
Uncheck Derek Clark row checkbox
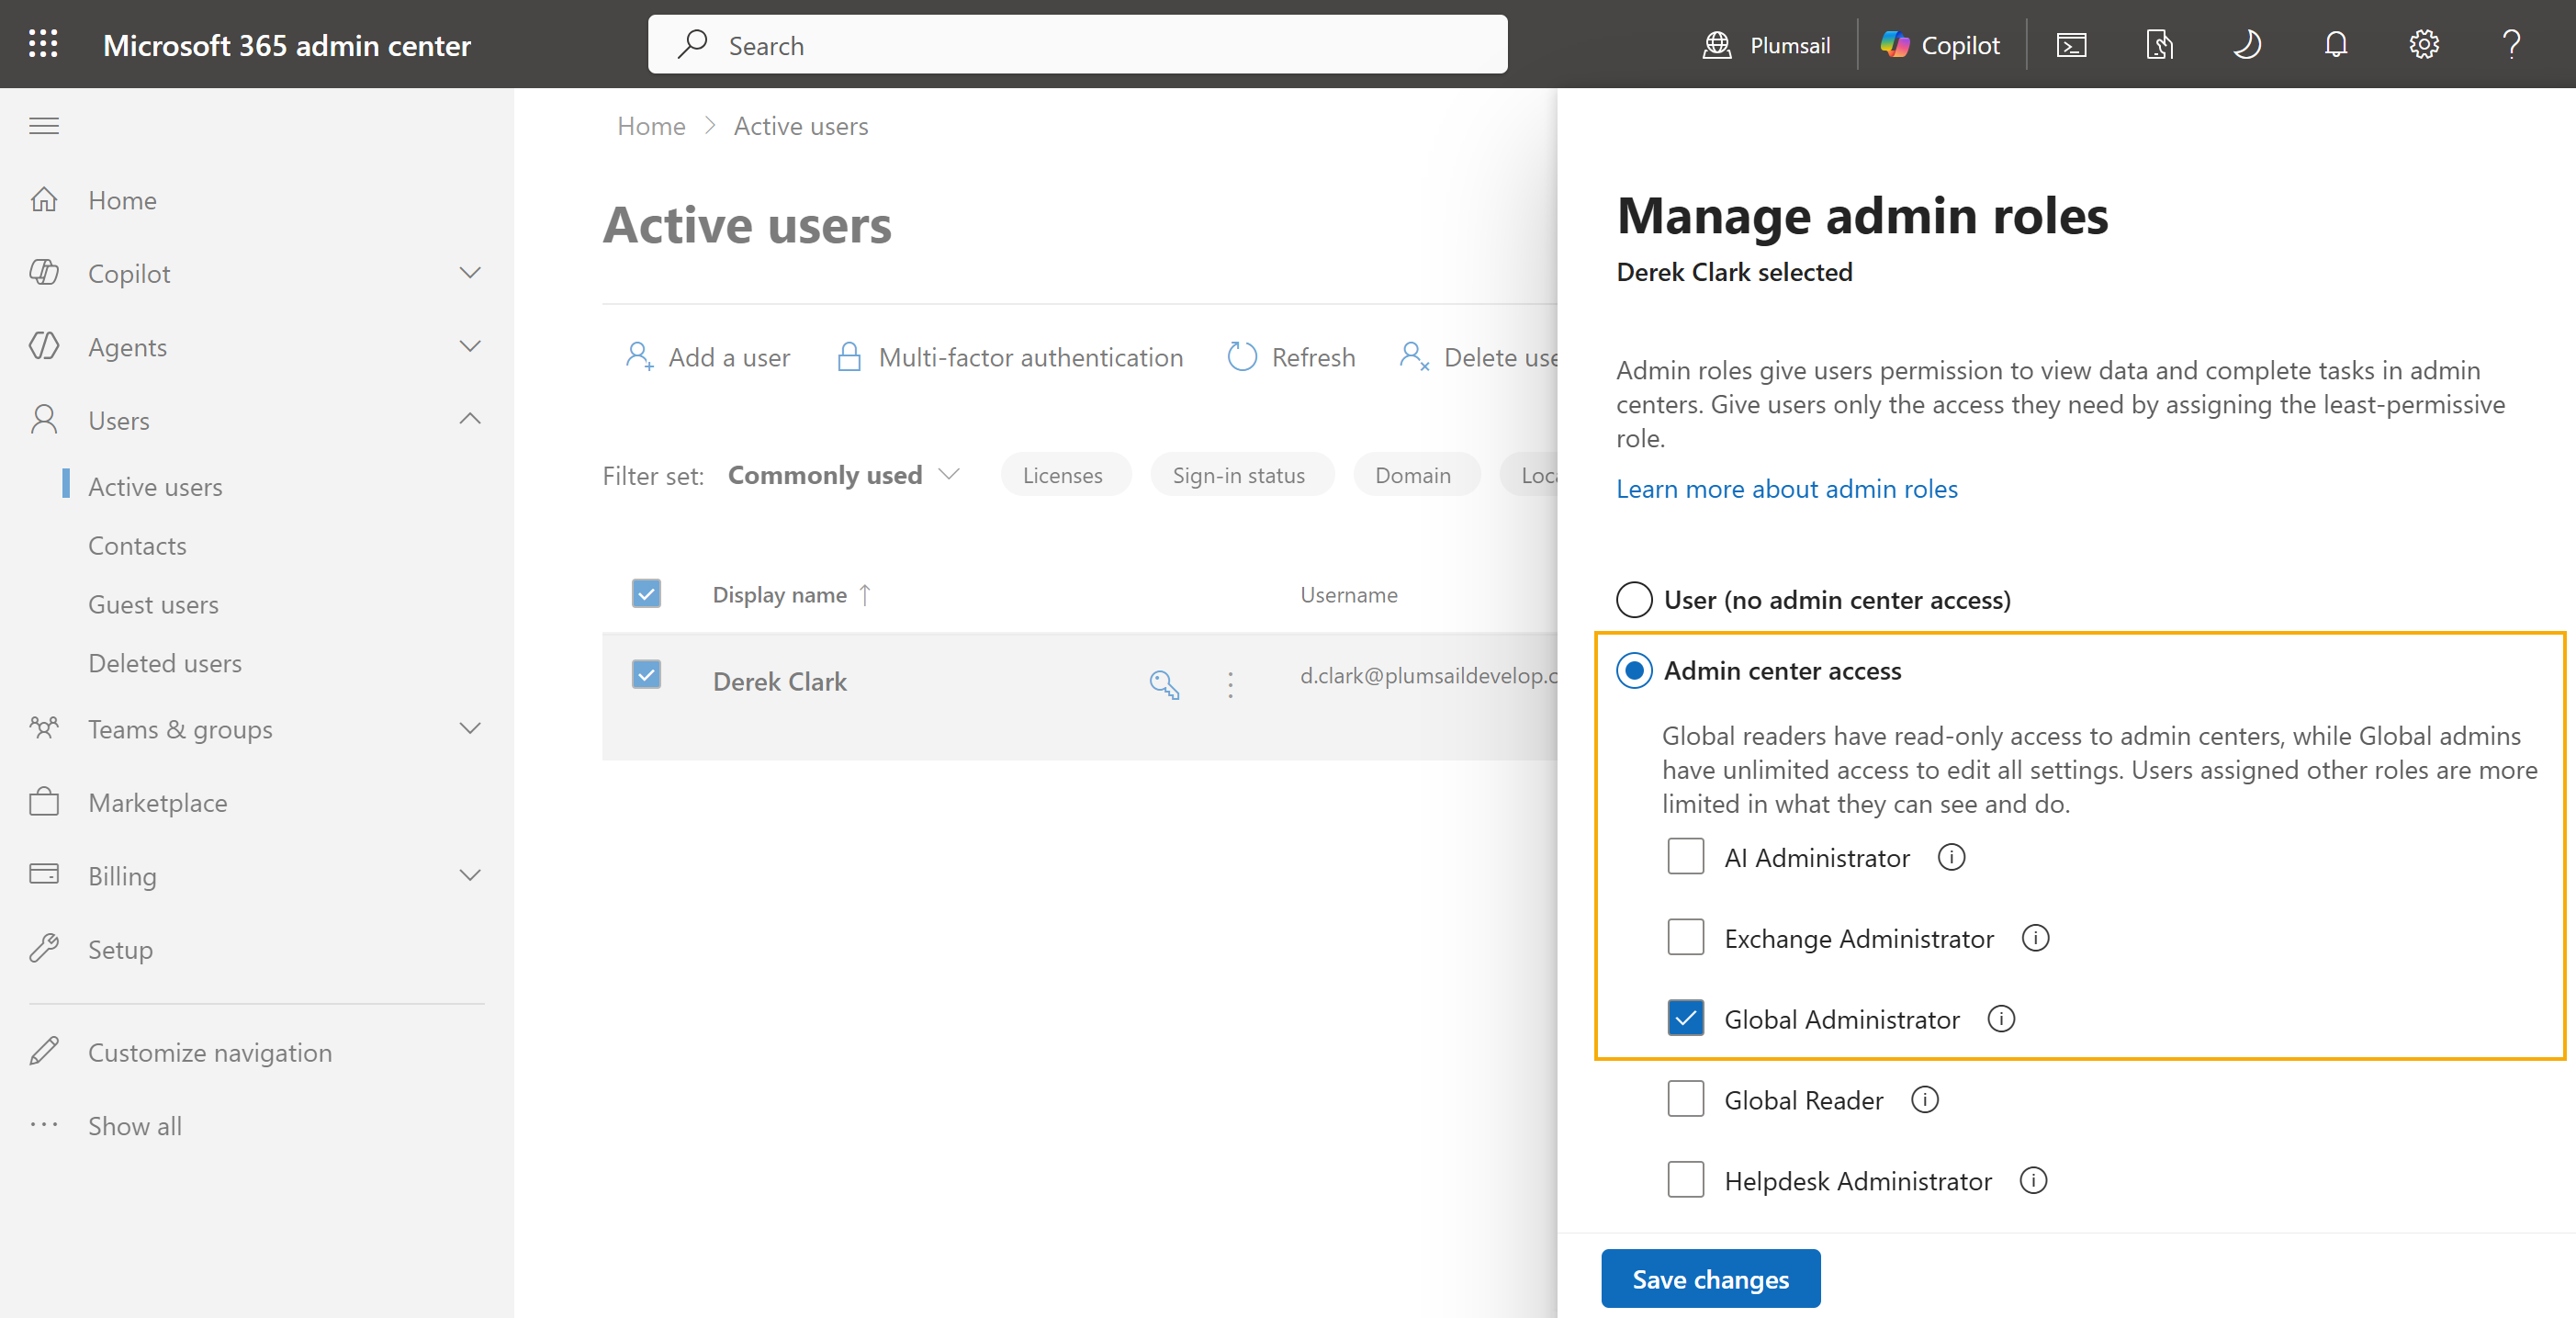tap(646, 675)
